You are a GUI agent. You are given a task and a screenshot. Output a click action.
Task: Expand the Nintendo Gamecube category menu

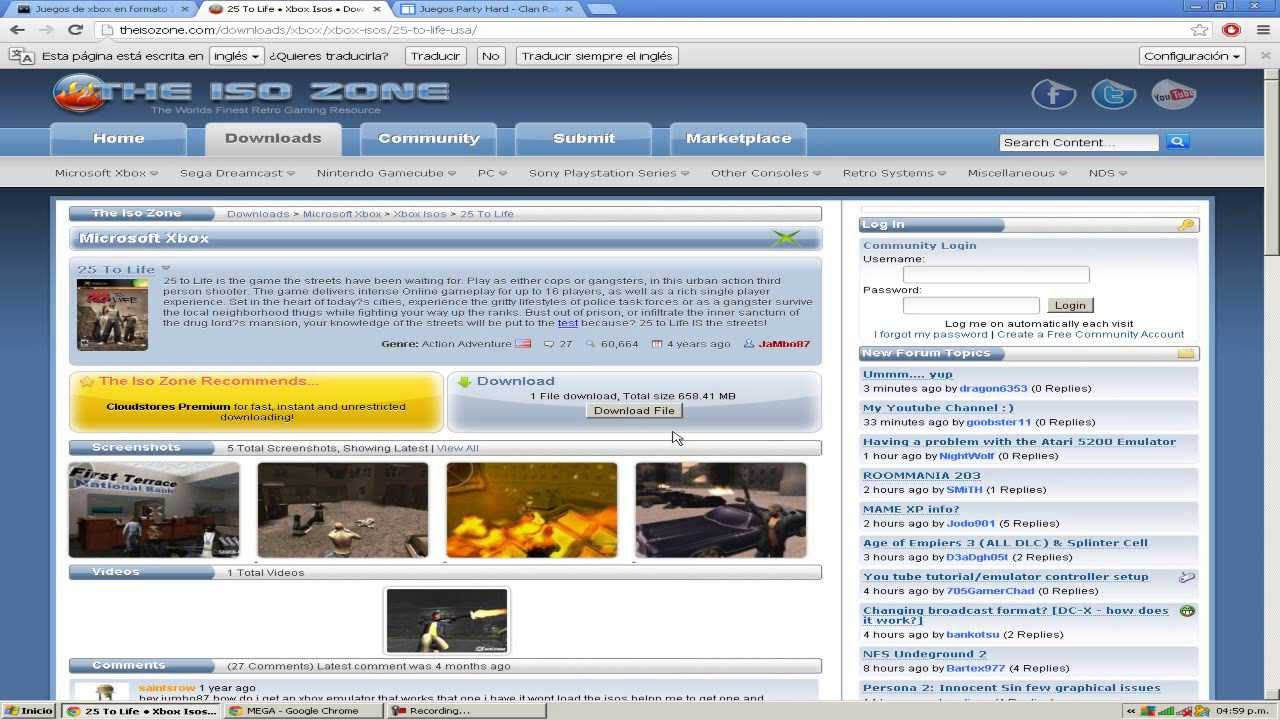coord(386,173)
